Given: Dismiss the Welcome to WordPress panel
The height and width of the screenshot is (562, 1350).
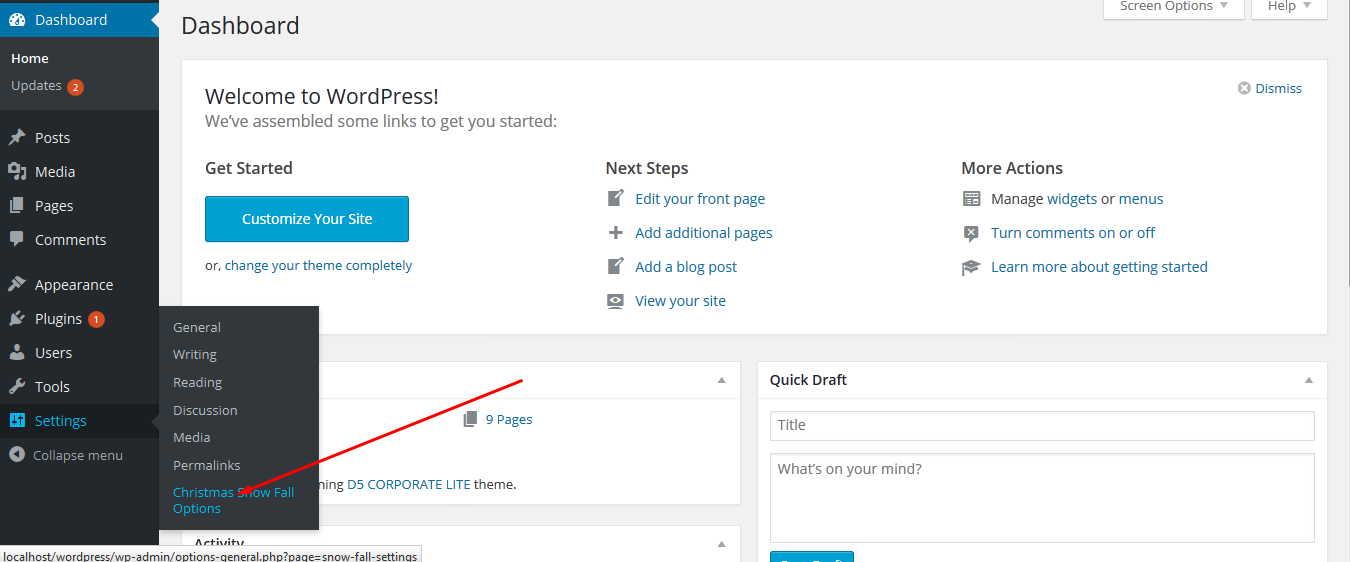Looking at the screenshot, I should click(1270, 88).
